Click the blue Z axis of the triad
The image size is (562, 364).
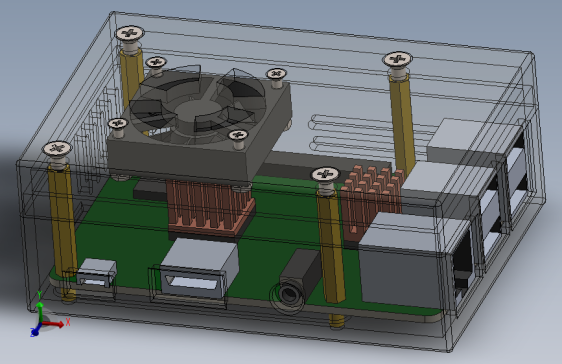pos(35,330)
